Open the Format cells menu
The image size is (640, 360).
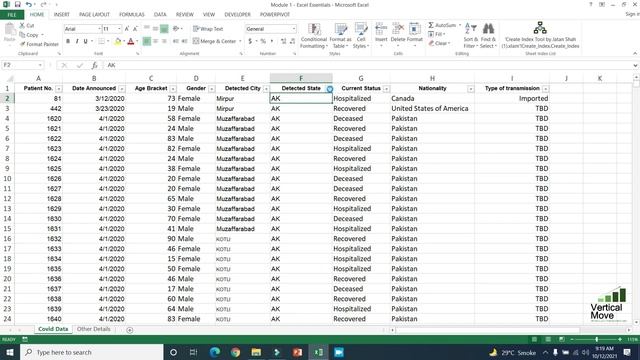(415, 35)
